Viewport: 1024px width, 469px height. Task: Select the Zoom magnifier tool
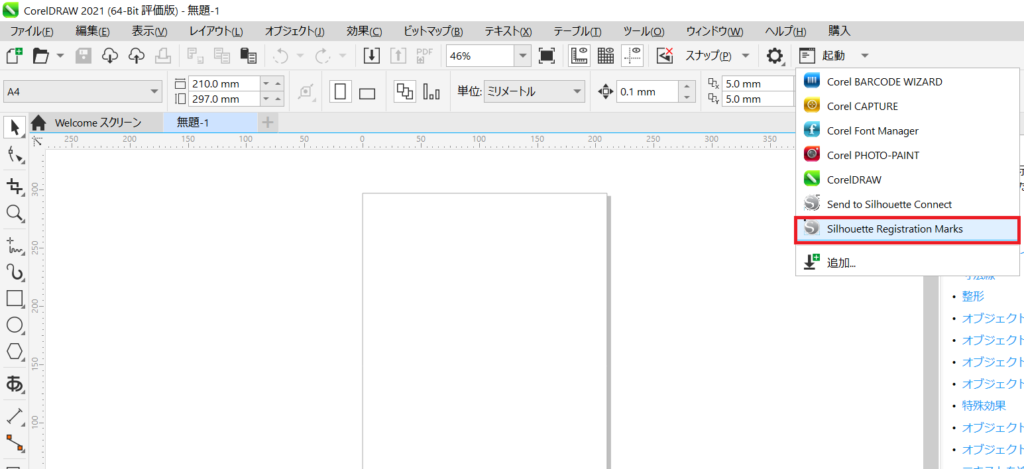[14, 212]
